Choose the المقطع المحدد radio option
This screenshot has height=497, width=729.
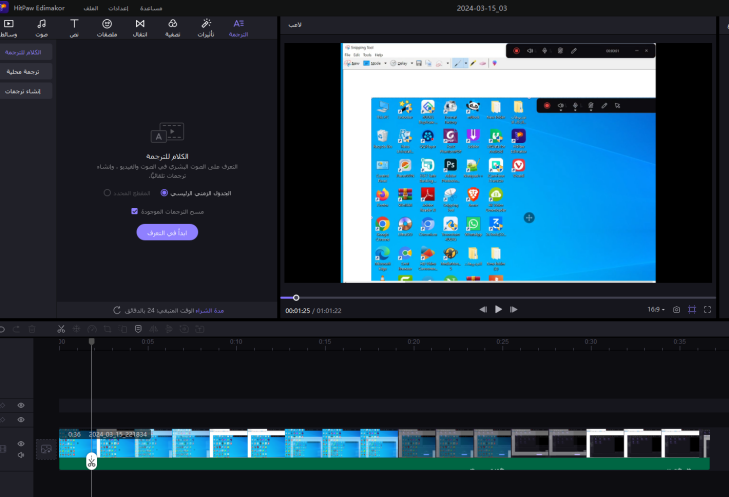[107, 192]
